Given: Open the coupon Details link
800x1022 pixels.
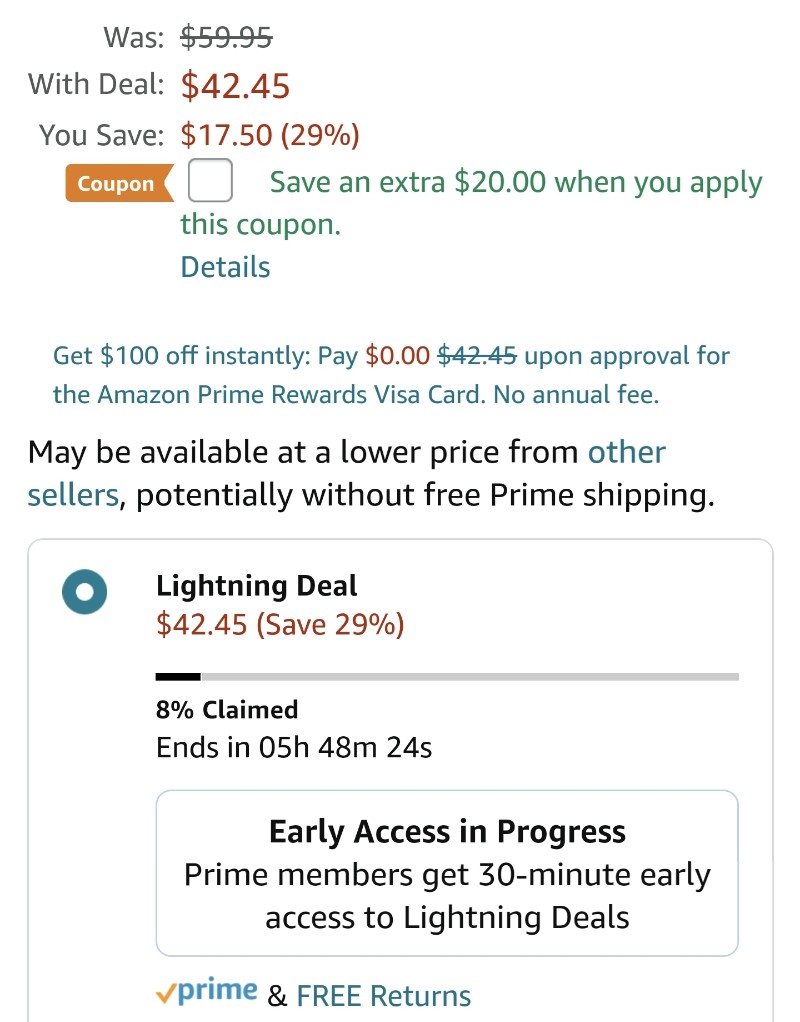Looking at the screenshot, I should click(225, 267).
